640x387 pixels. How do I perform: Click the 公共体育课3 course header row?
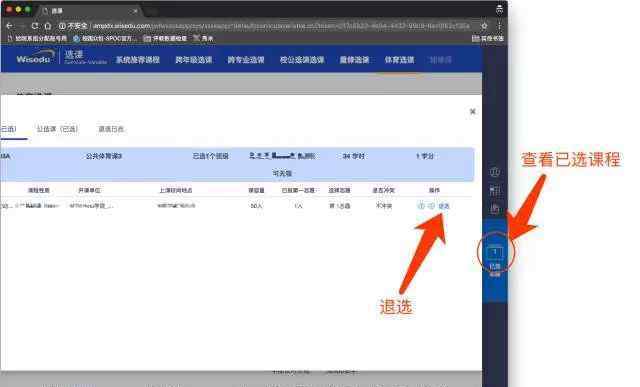[x=237, y=165]
